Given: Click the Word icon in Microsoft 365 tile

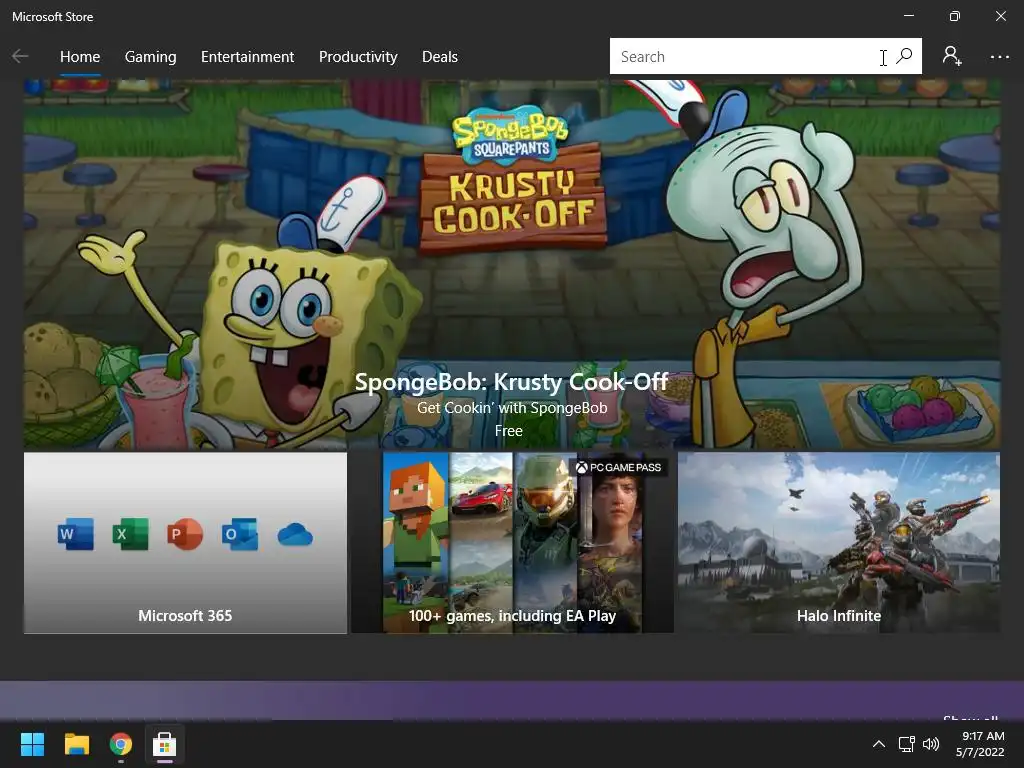Looking at the screenshot, I should pos(76,534).
